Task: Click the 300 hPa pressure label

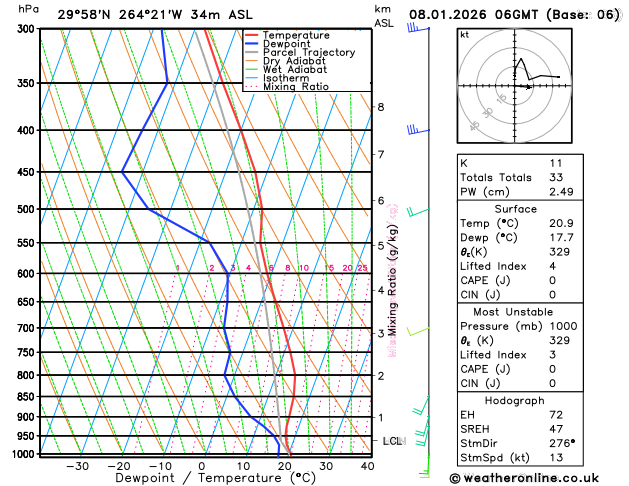Action: click(x=28, y=29)
